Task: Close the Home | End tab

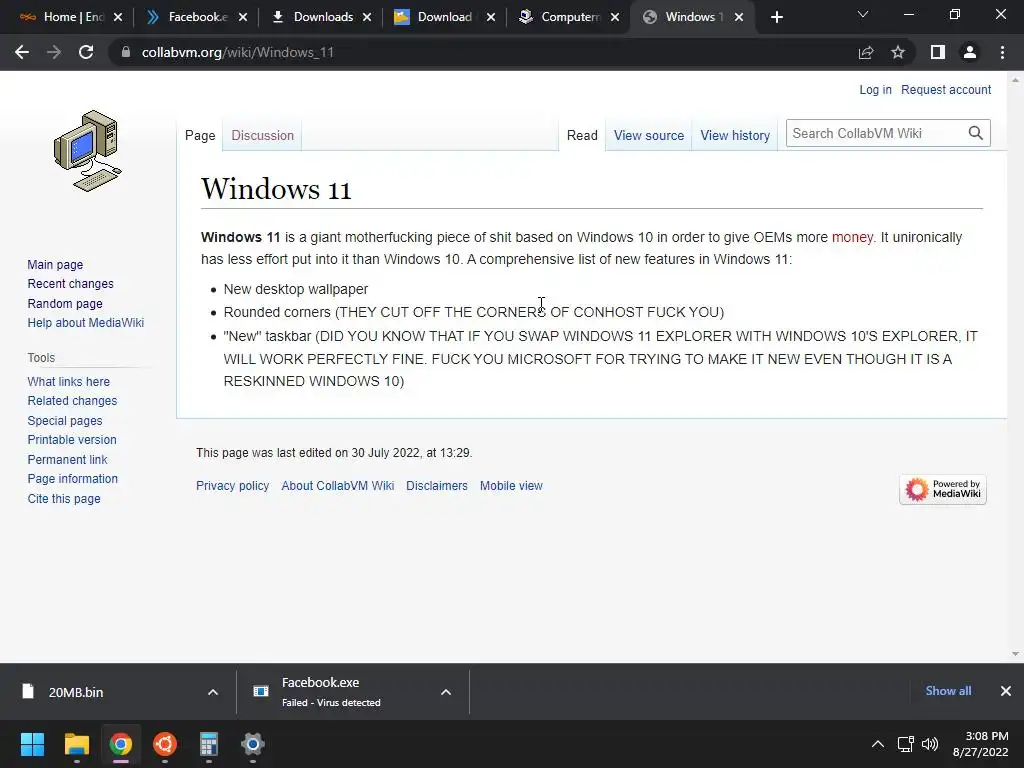Action: [118, 17]
